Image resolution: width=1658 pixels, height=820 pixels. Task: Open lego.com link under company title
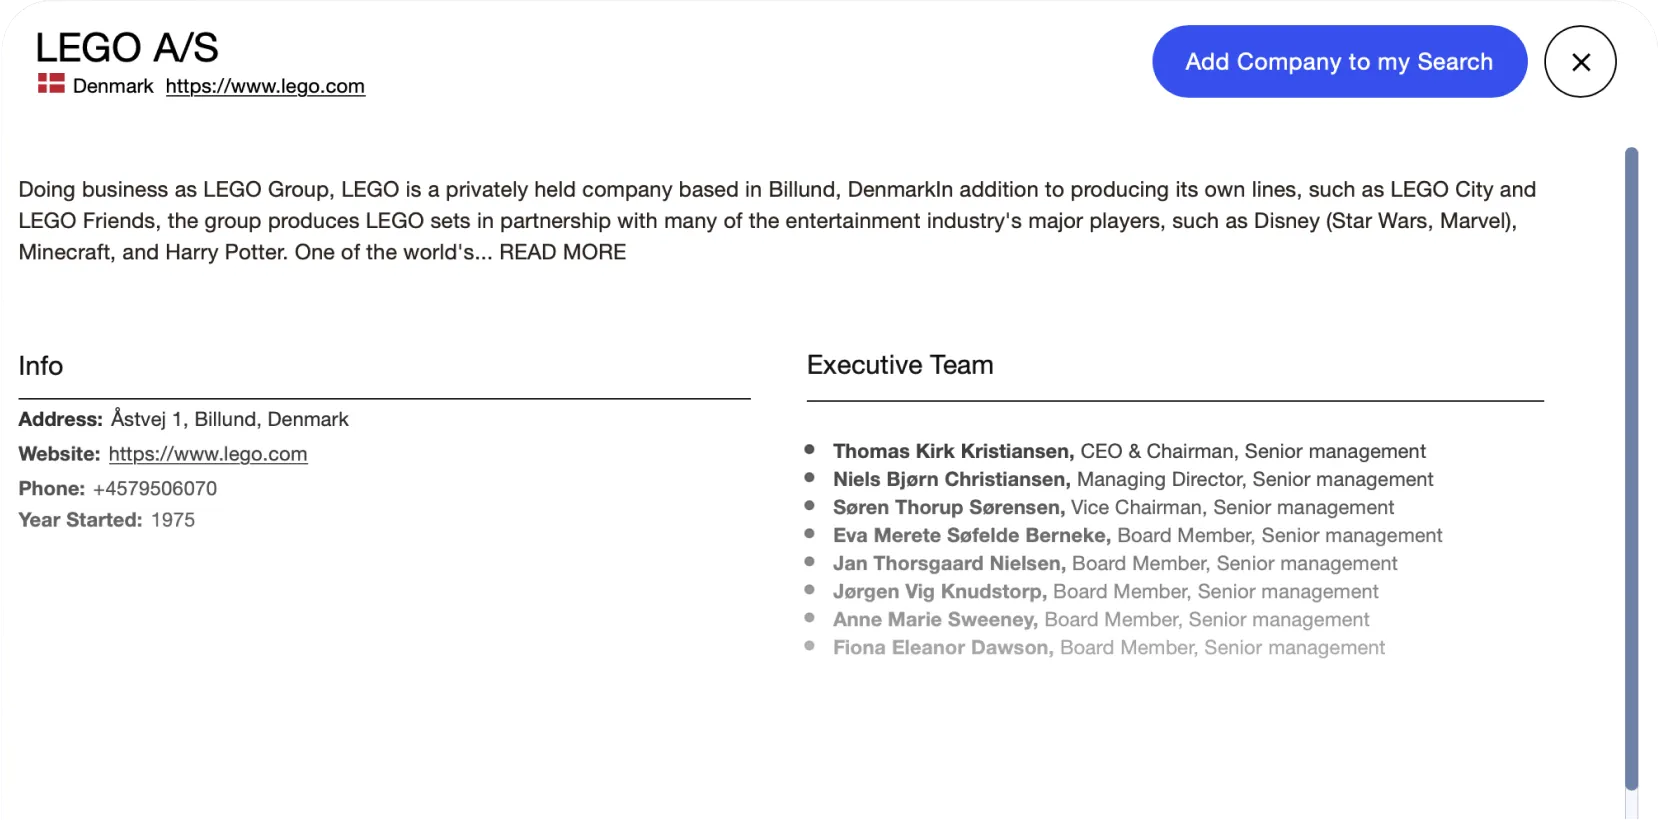[x=265, y=86]
